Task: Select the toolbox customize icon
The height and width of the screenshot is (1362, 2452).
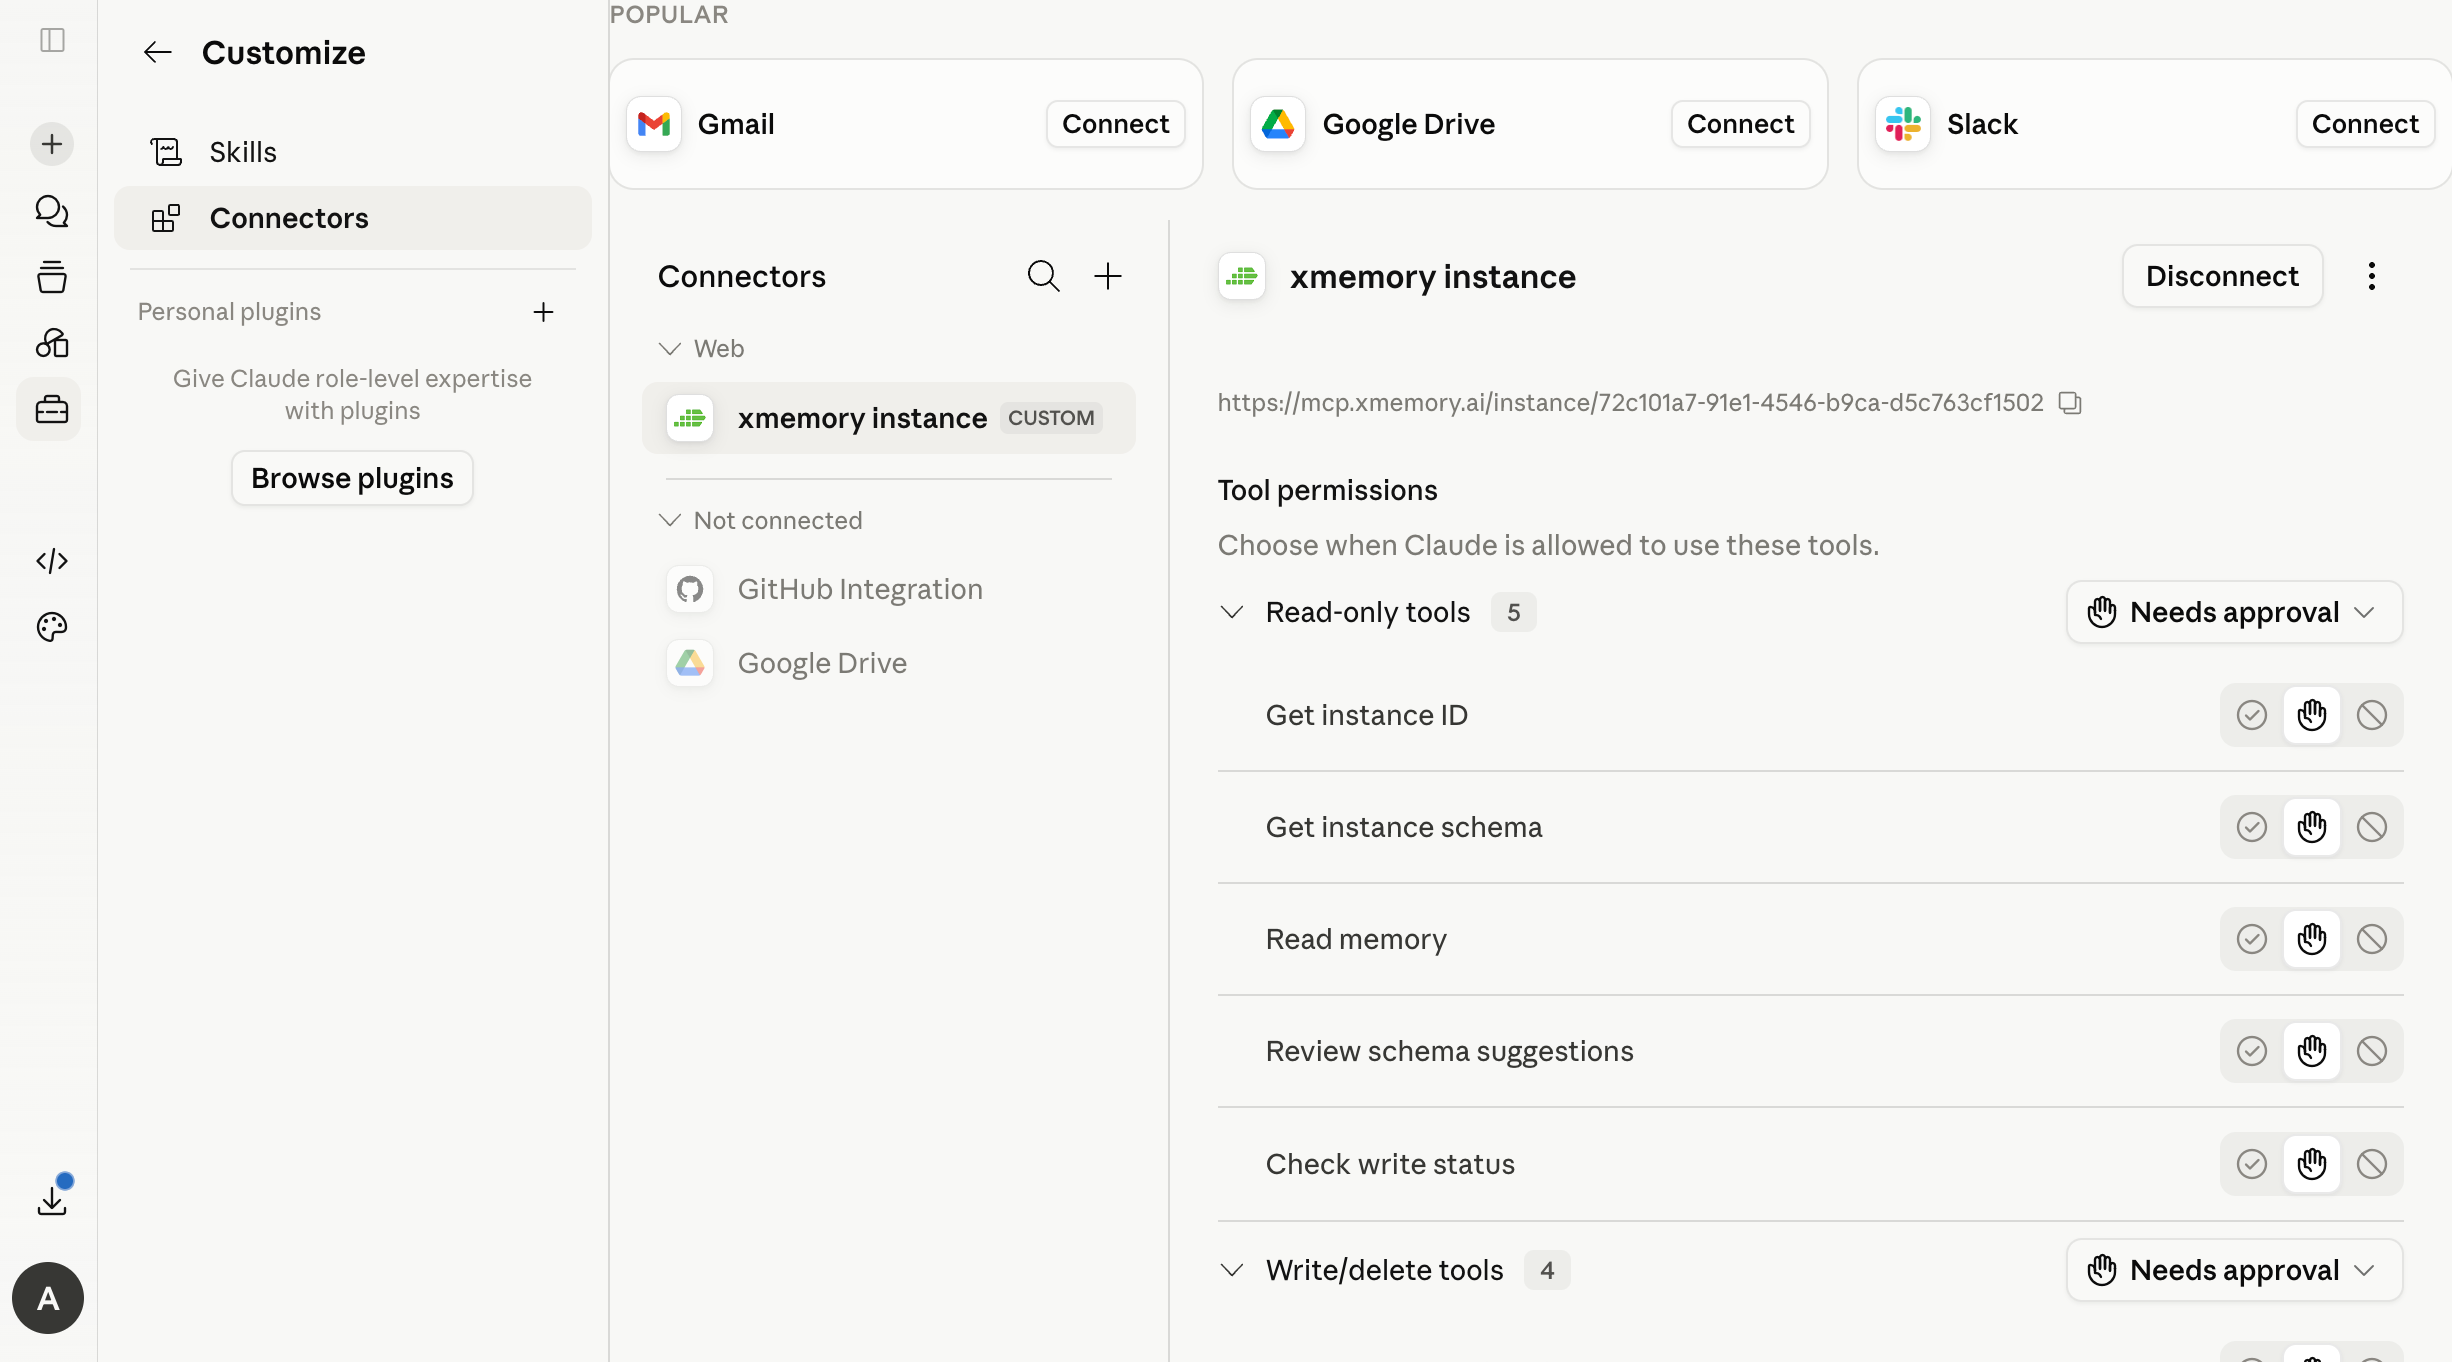Action: click(x=52, y=409)
